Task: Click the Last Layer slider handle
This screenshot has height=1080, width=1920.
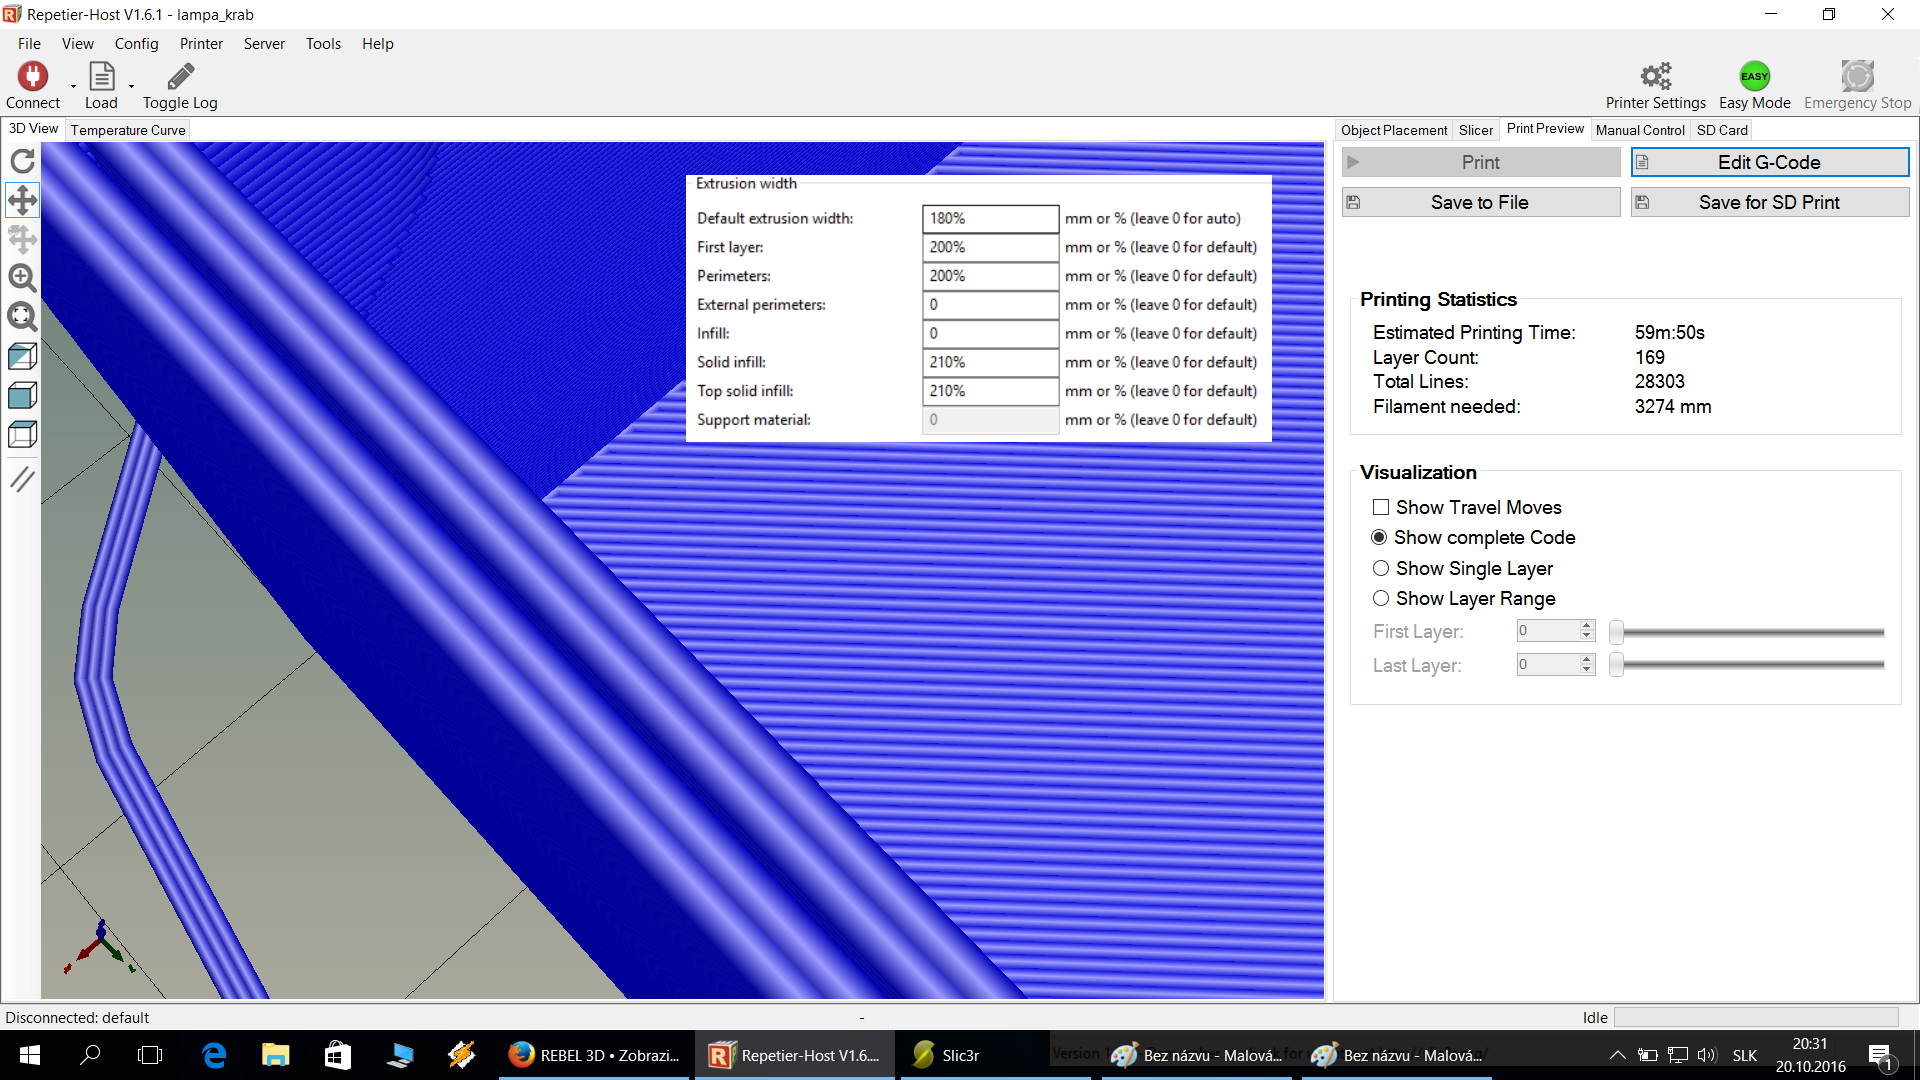Action: tap(1616, 665)
